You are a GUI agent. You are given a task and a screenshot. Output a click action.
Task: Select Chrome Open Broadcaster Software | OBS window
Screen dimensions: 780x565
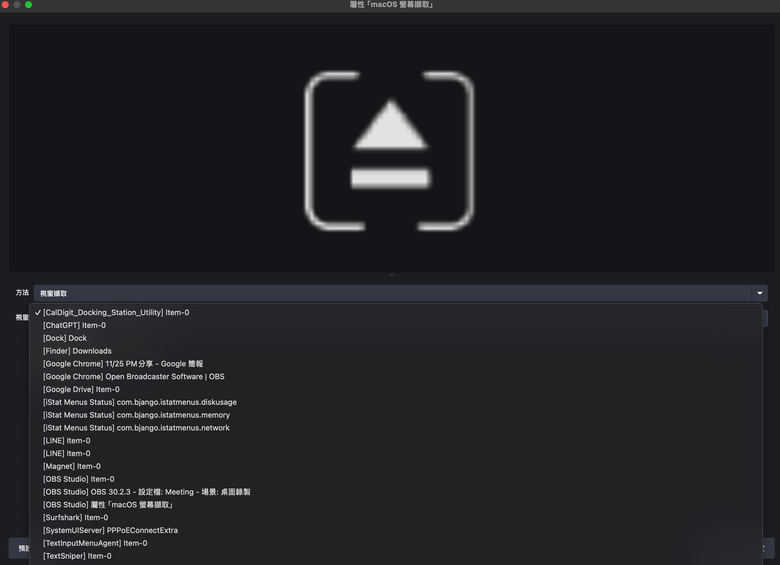point(395,377)
